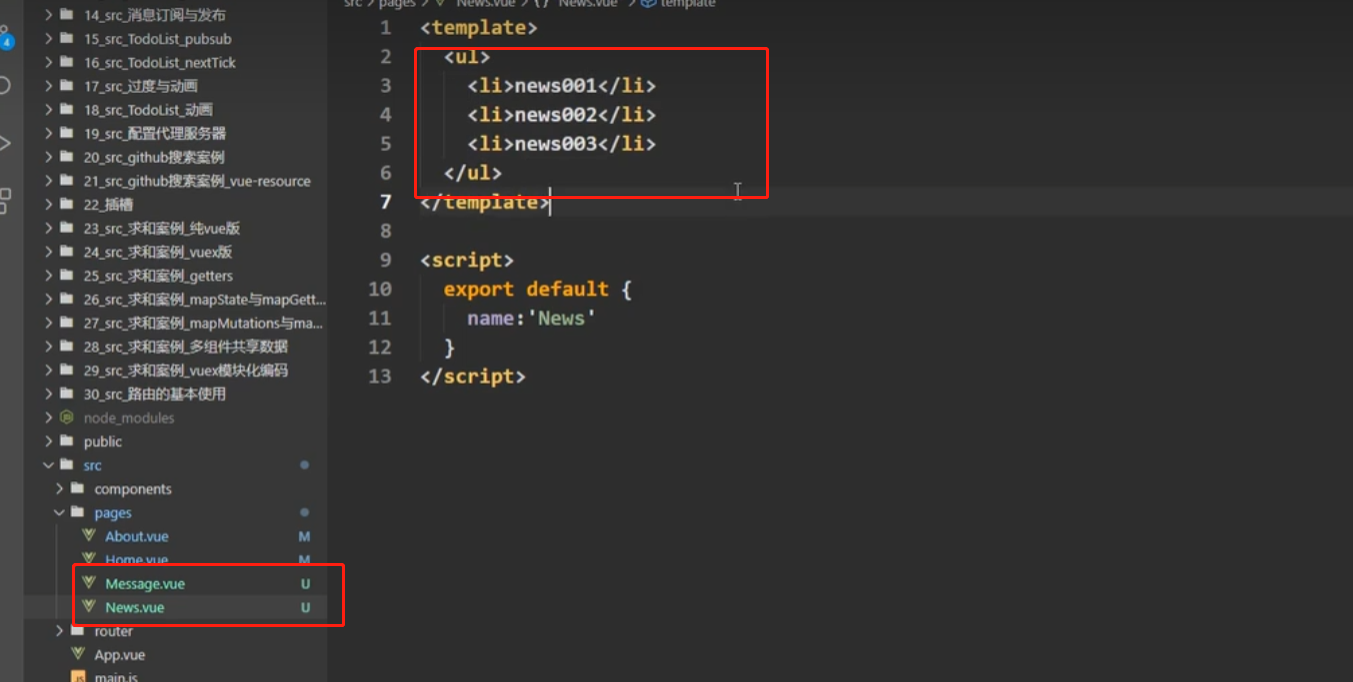Viewport: 1353px width, 682px height.
Task: Click folder icon of the router folder
Action: [78, 630]
